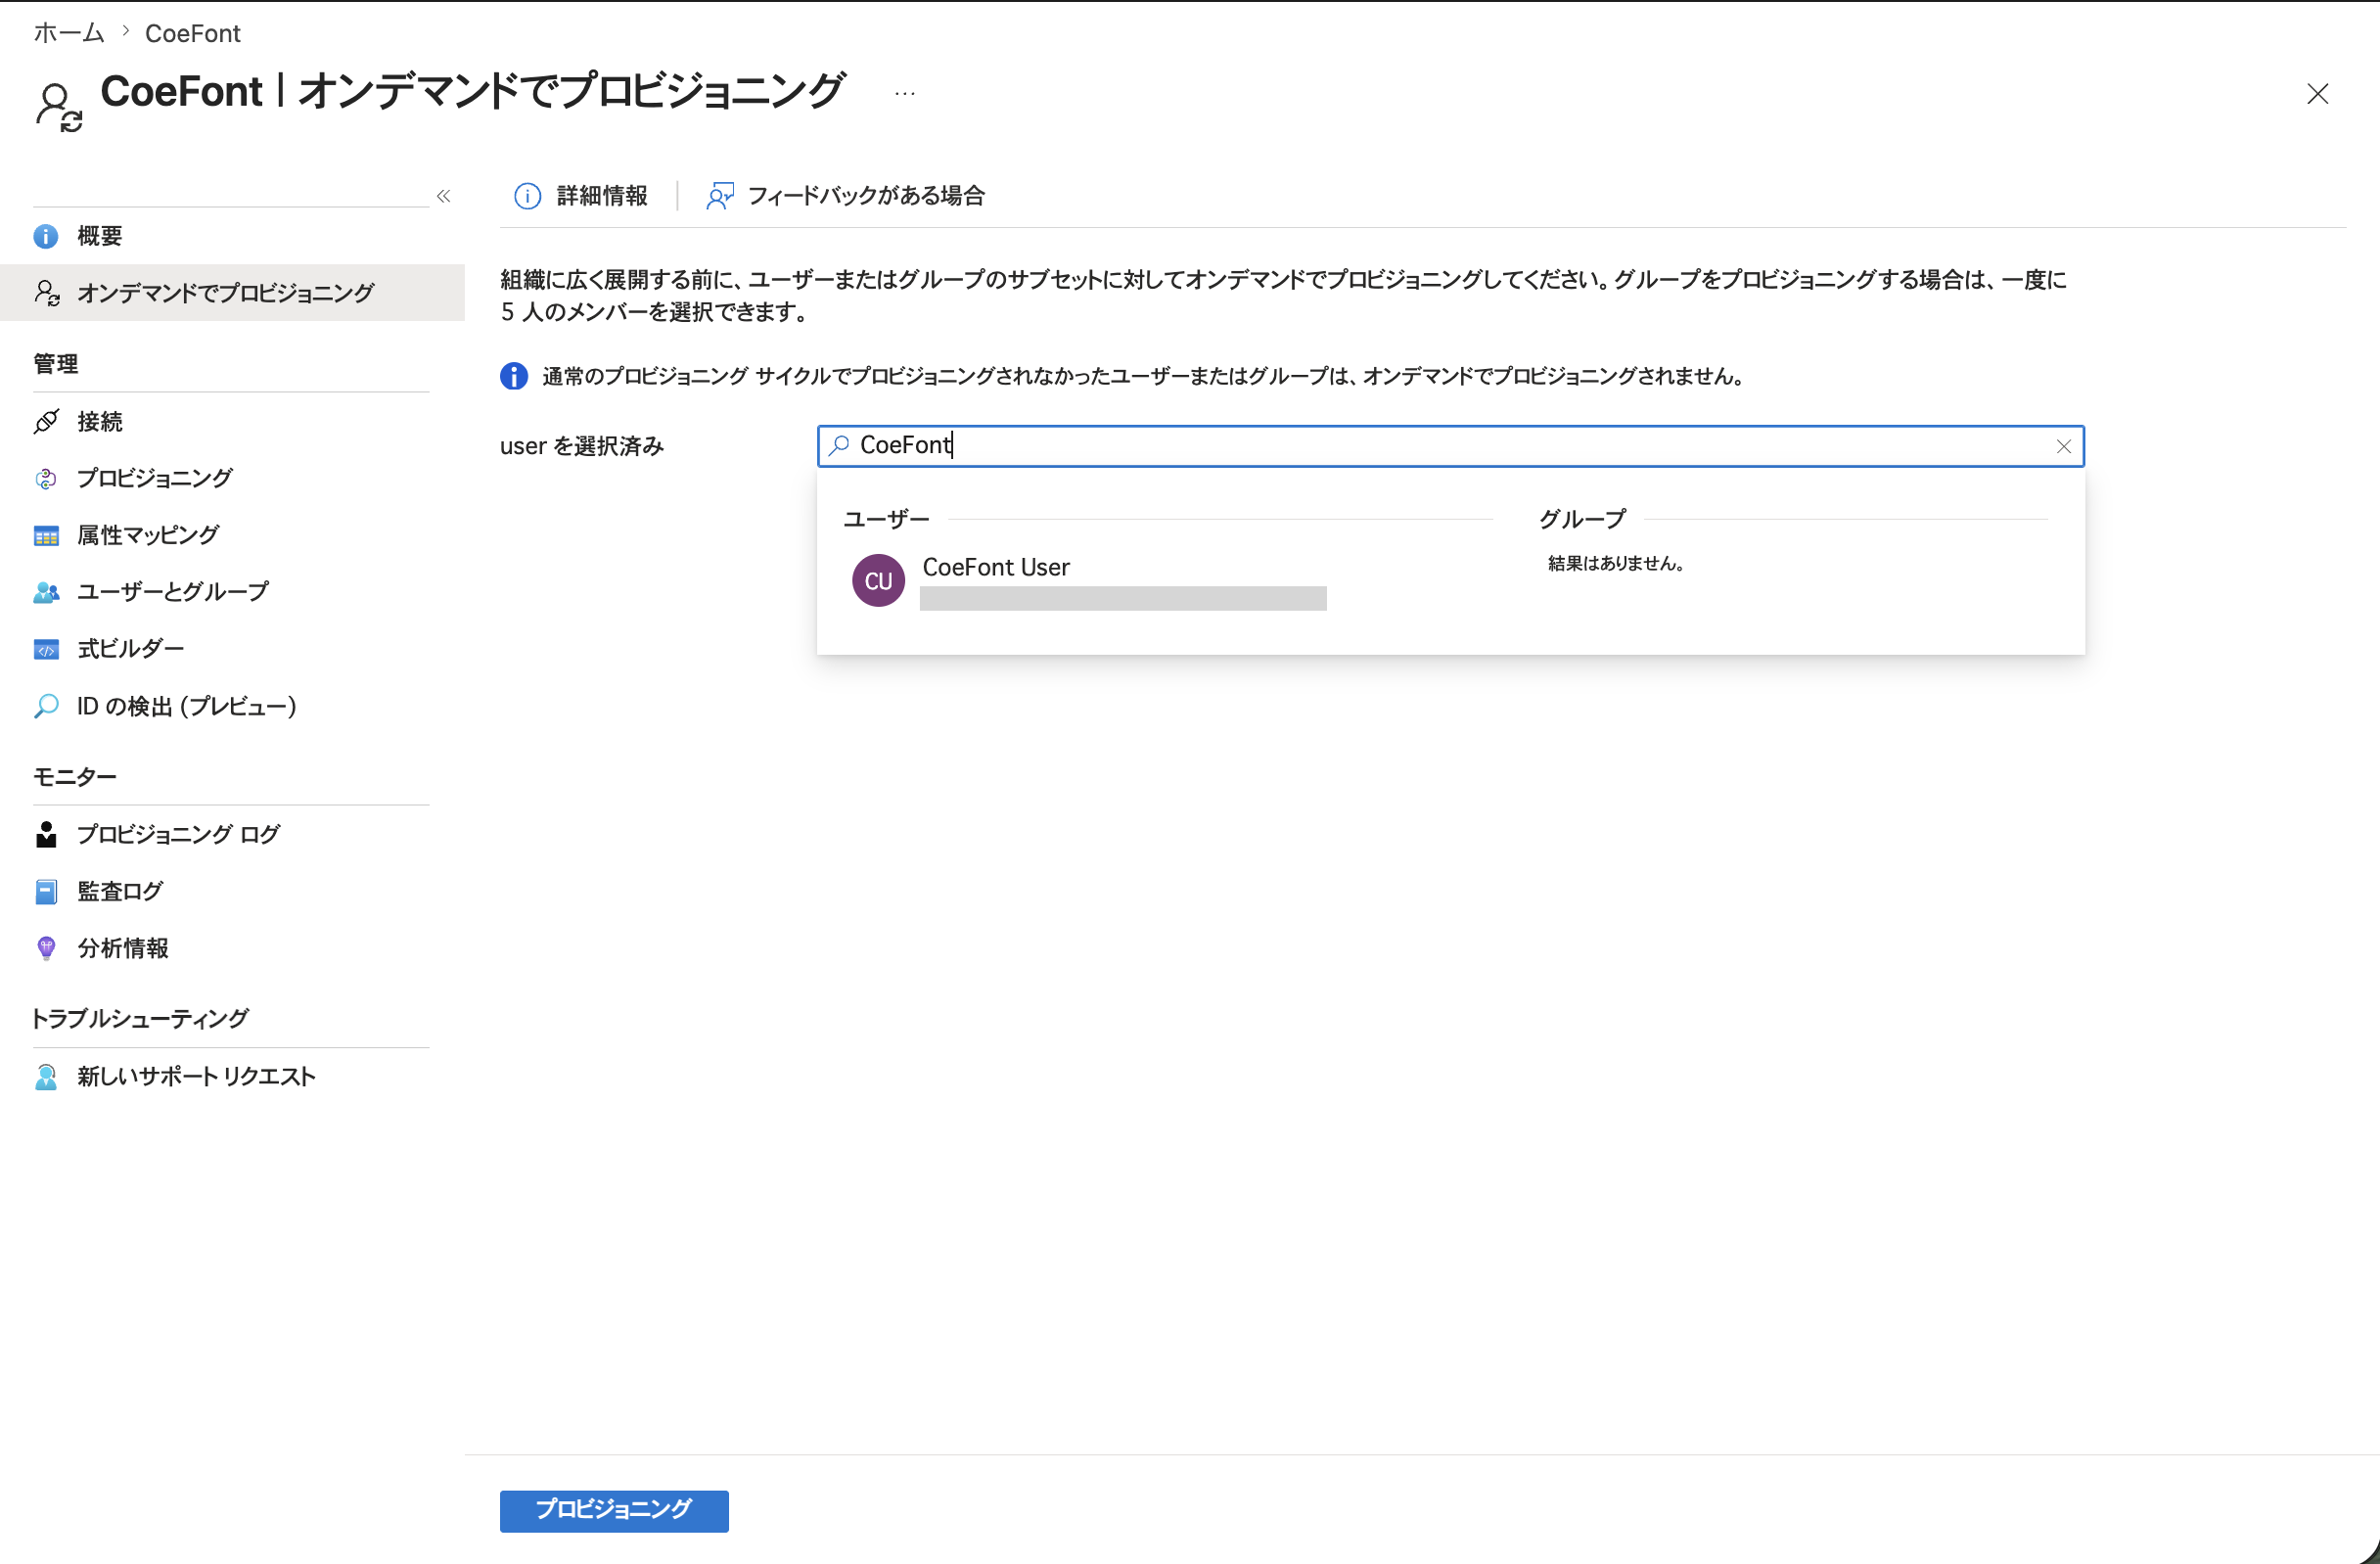Click the モニター section heading
This screenshot has width=2380, height=1564.
click(x=75, y=777)
